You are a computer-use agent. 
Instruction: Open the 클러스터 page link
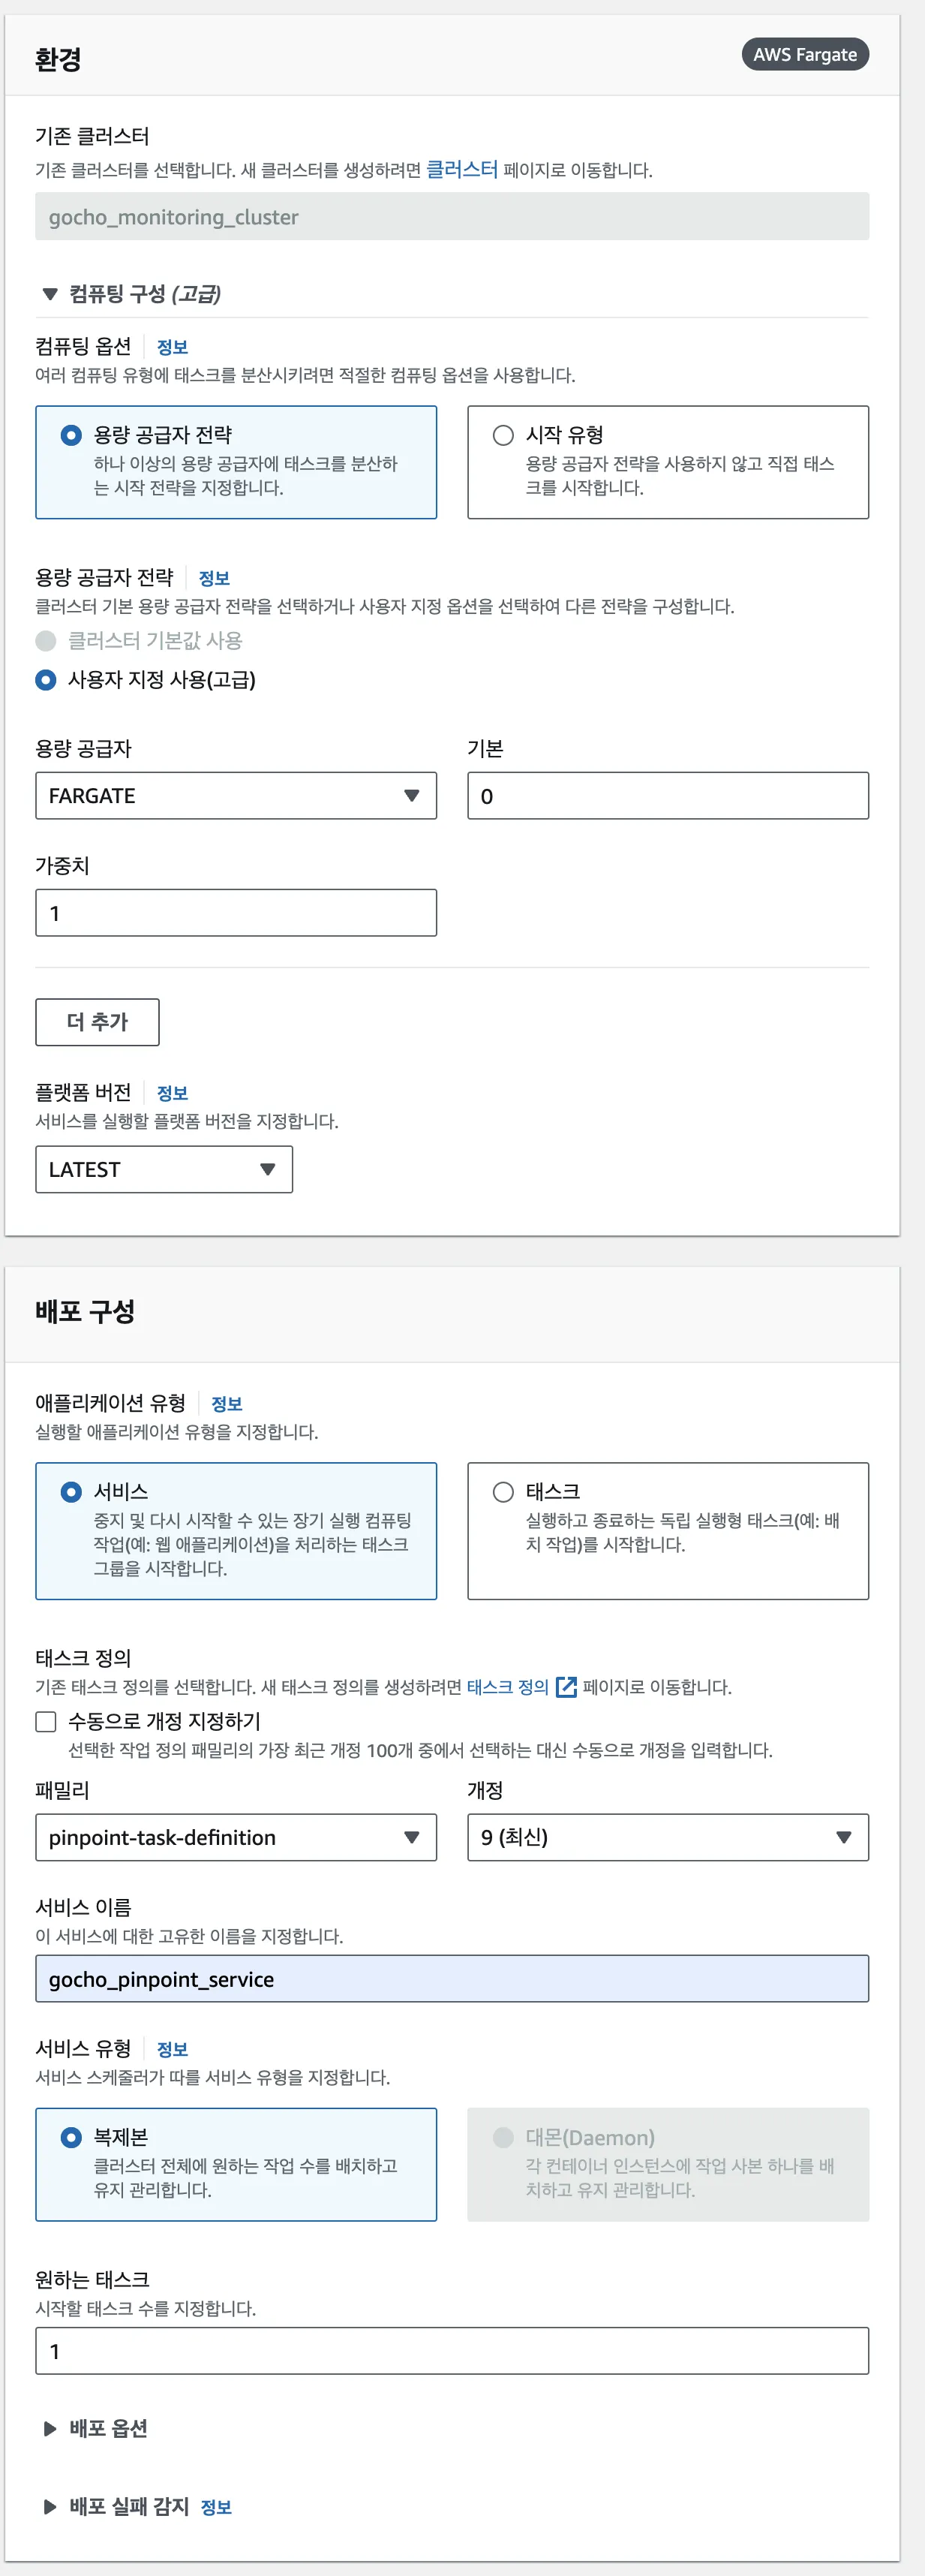tap(462, 170)
